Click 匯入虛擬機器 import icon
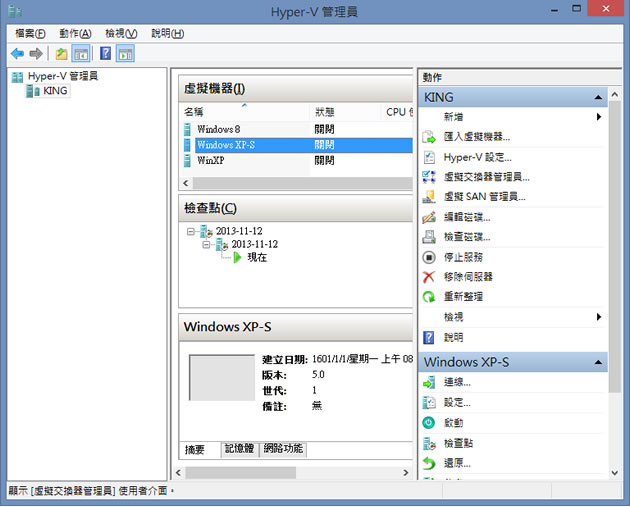Viewport: 630px width, 507px height. [429, 137]
